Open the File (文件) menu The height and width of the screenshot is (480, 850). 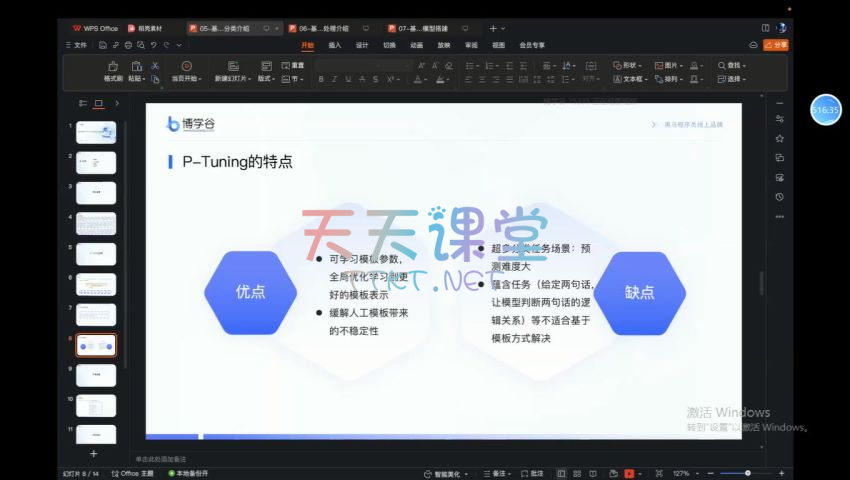tap(78, 45)
